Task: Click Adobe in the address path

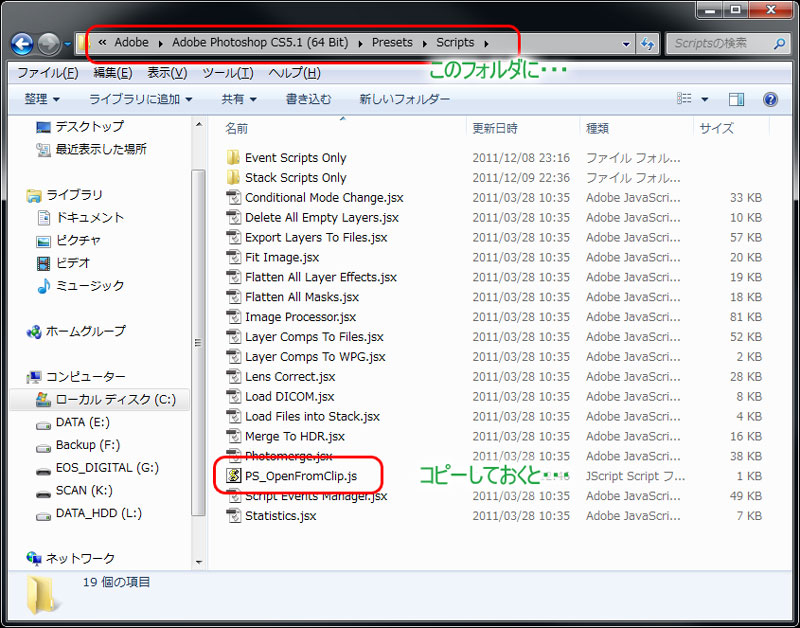Action: (131, 42)
